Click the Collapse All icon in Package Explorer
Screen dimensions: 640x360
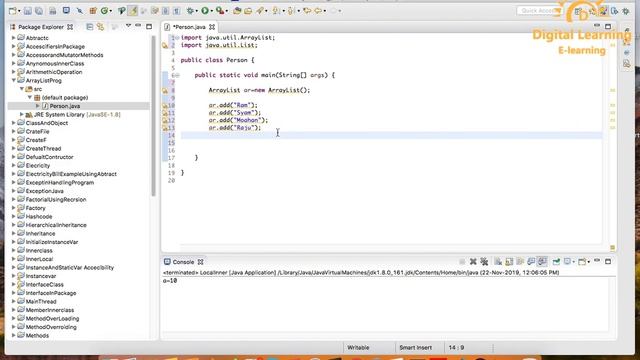pyautogui.click(x=89, y=27)
